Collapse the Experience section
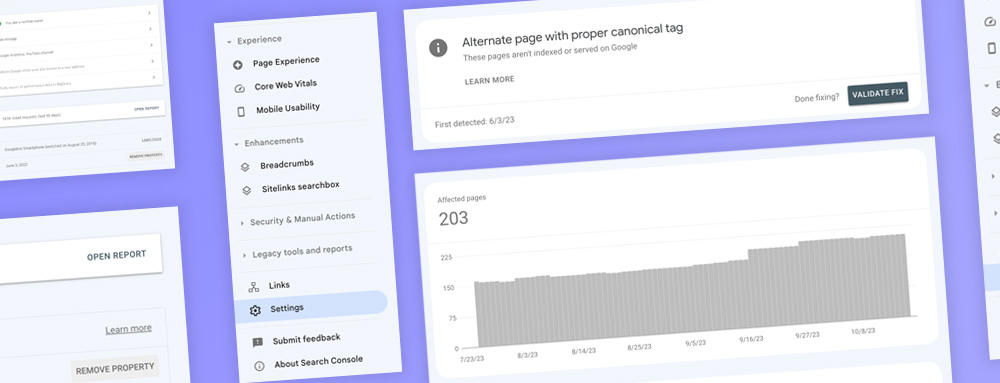1000x383 pixels. point(229,42)
